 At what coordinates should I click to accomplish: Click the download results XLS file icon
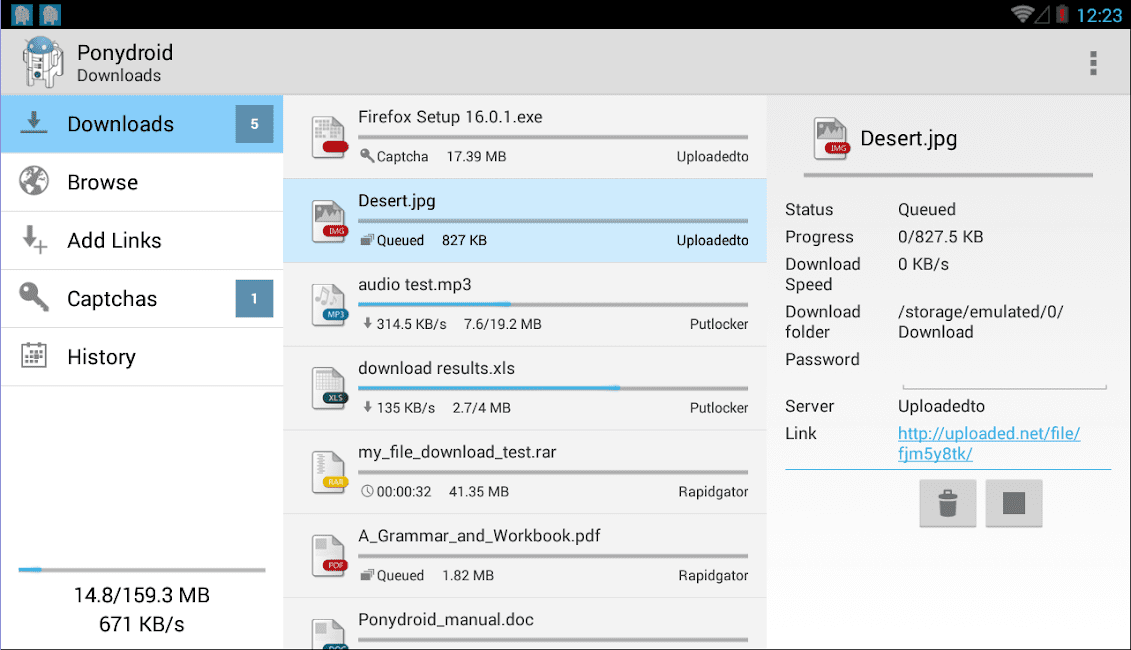(x=329, y=388)
